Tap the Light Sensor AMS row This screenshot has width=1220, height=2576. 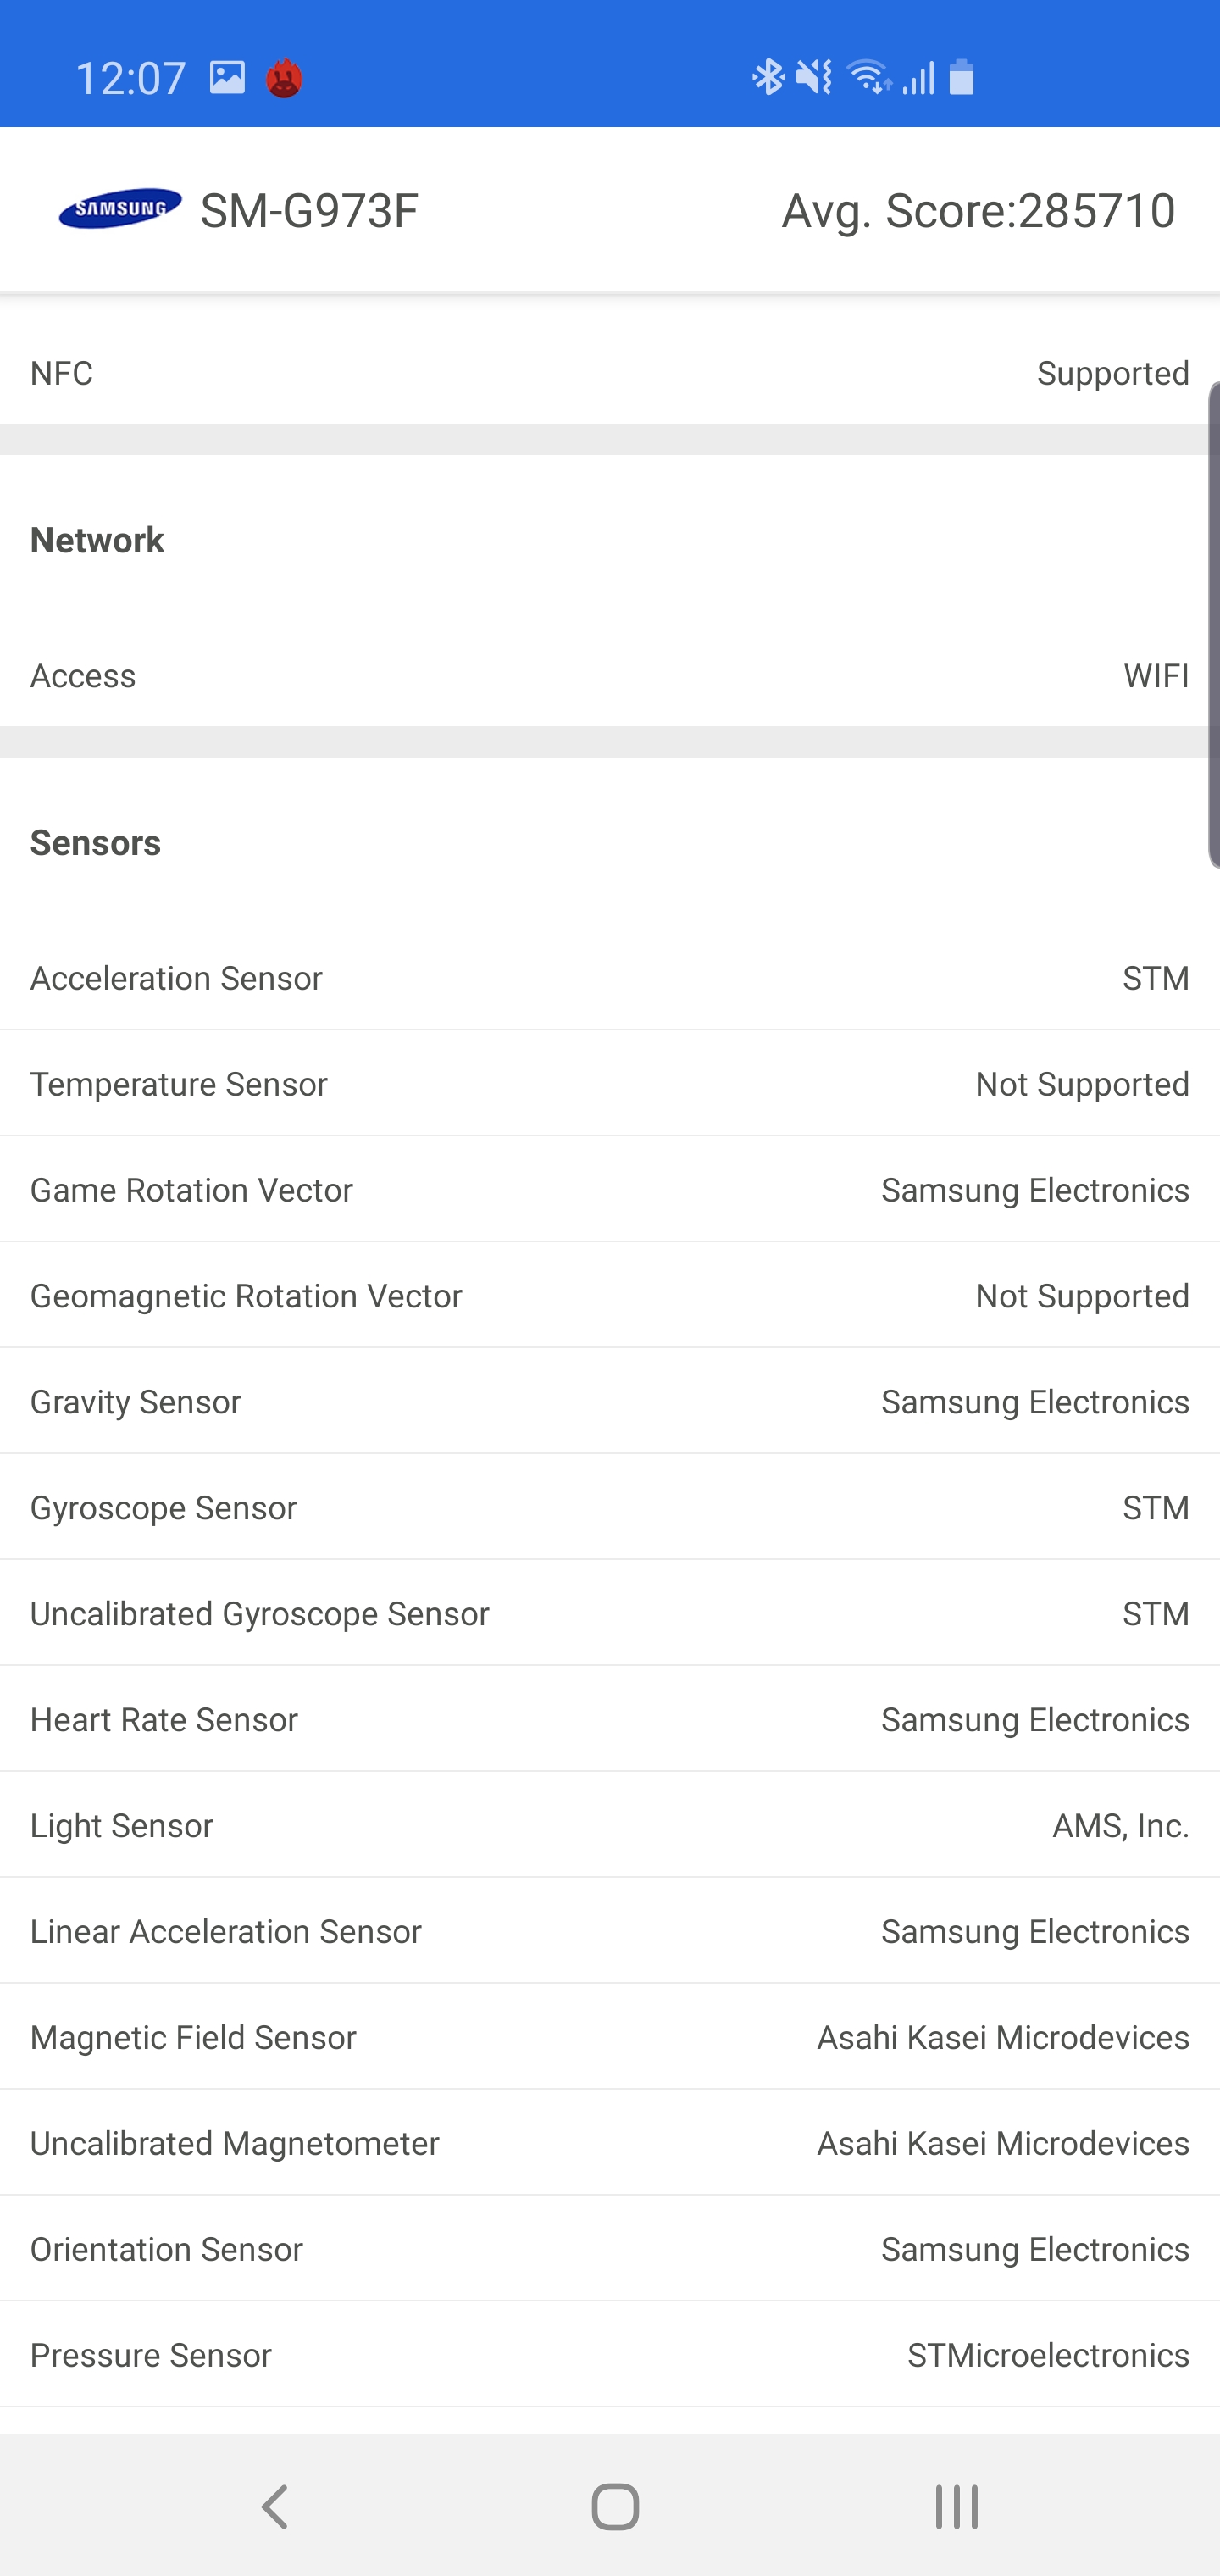[x=610, y=1825]
